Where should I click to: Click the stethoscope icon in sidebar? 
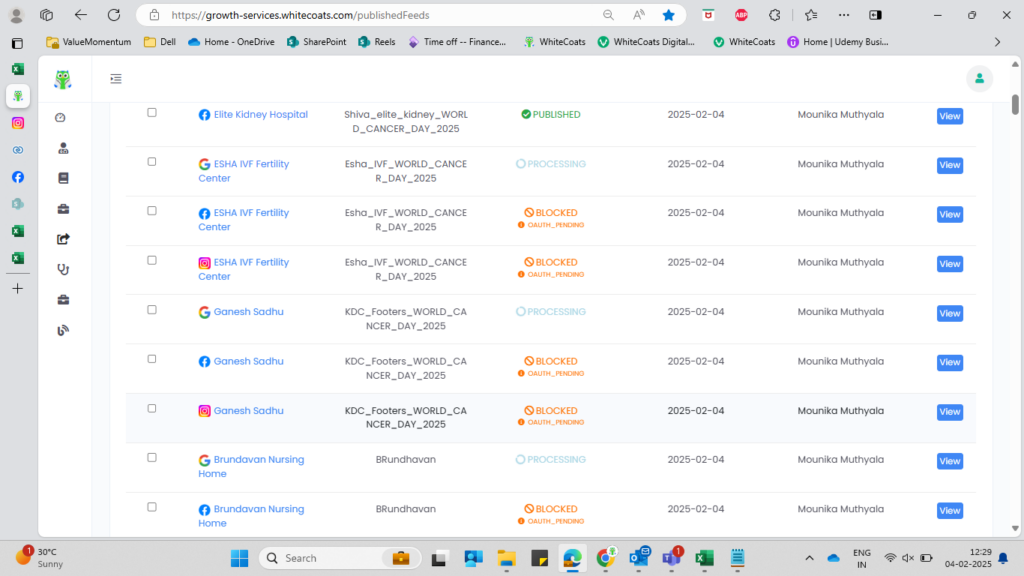tap(64, 269)
